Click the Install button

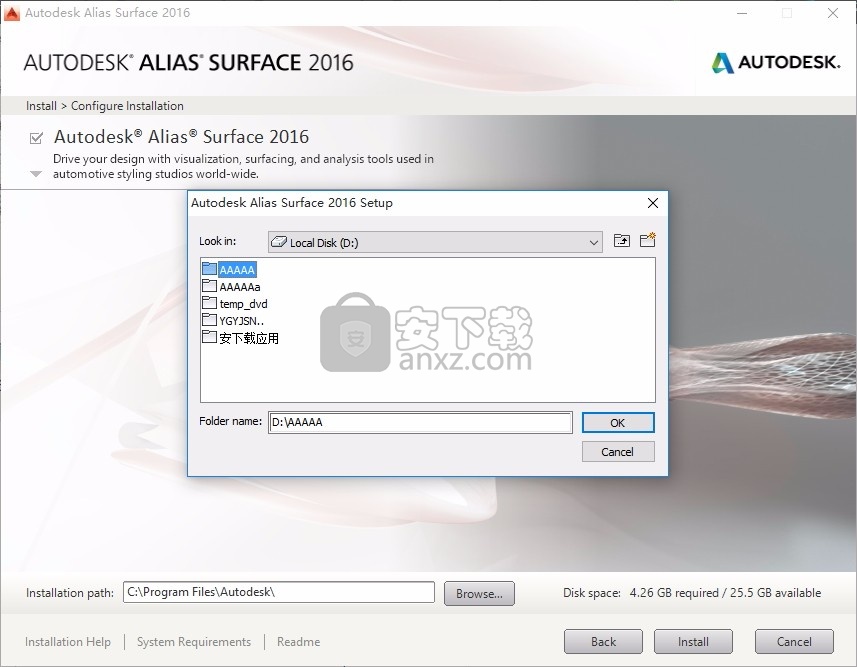point(693,641)
